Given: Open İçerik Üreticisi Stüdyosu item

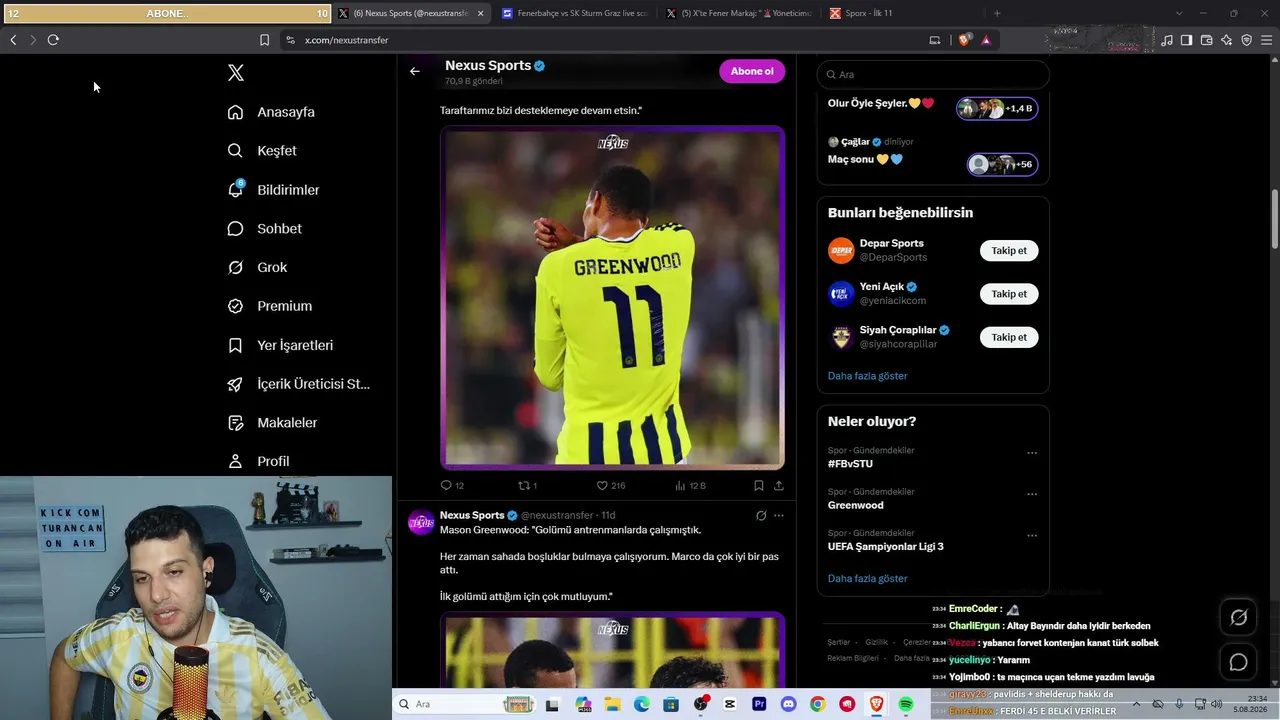Looking at the screenshot, I should click(298, 384).
